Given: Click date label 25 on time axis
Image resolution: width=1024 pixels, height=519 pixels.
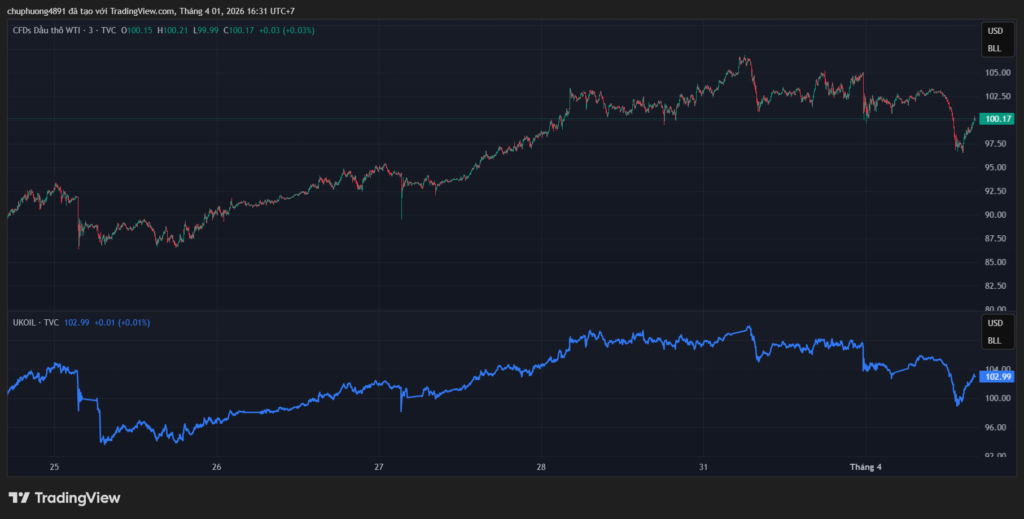Looking at the screenshot, I should pyautogui.click(x=55, y=467).
